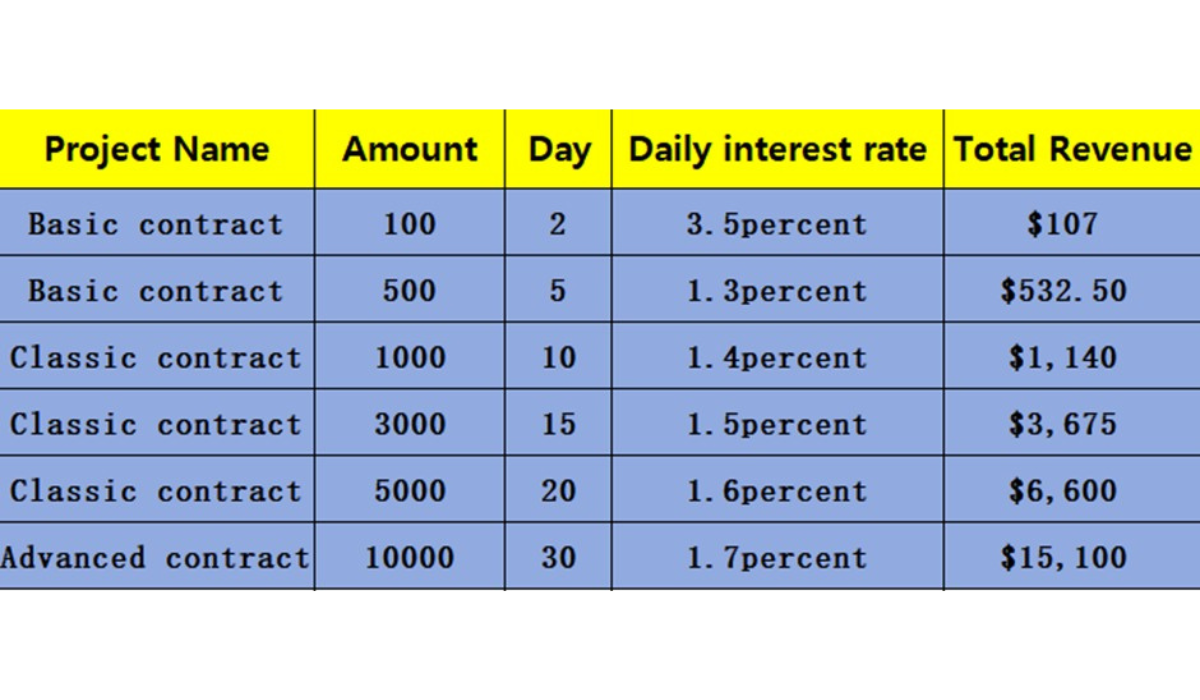Click the amount cell showing 10000
This screenshot has width=1200, height=700.
point(410,557)
